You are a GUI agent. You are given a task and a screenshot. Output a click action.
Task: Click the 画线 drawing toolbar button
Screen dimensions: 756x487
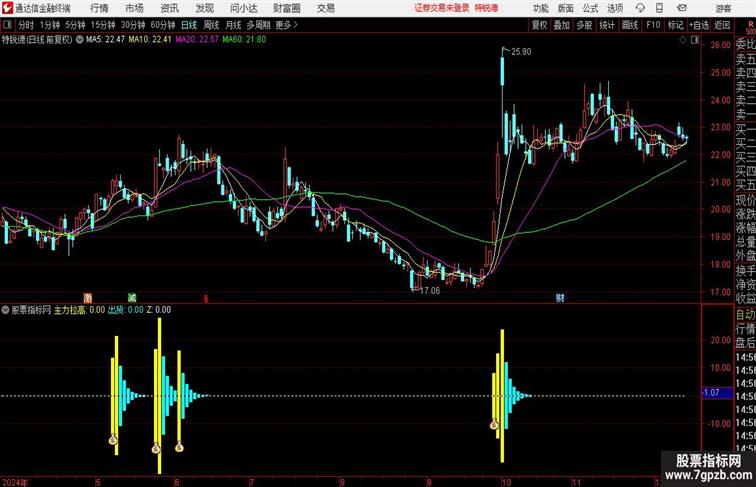click(x=630, y=25)
